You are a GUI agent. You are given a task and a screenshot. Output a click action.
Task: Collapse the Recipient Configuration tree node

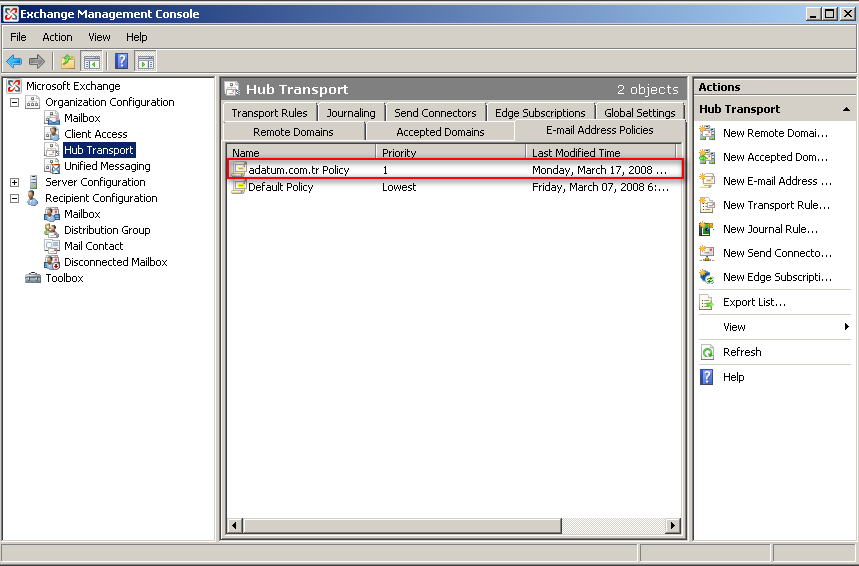pos(15,198)
